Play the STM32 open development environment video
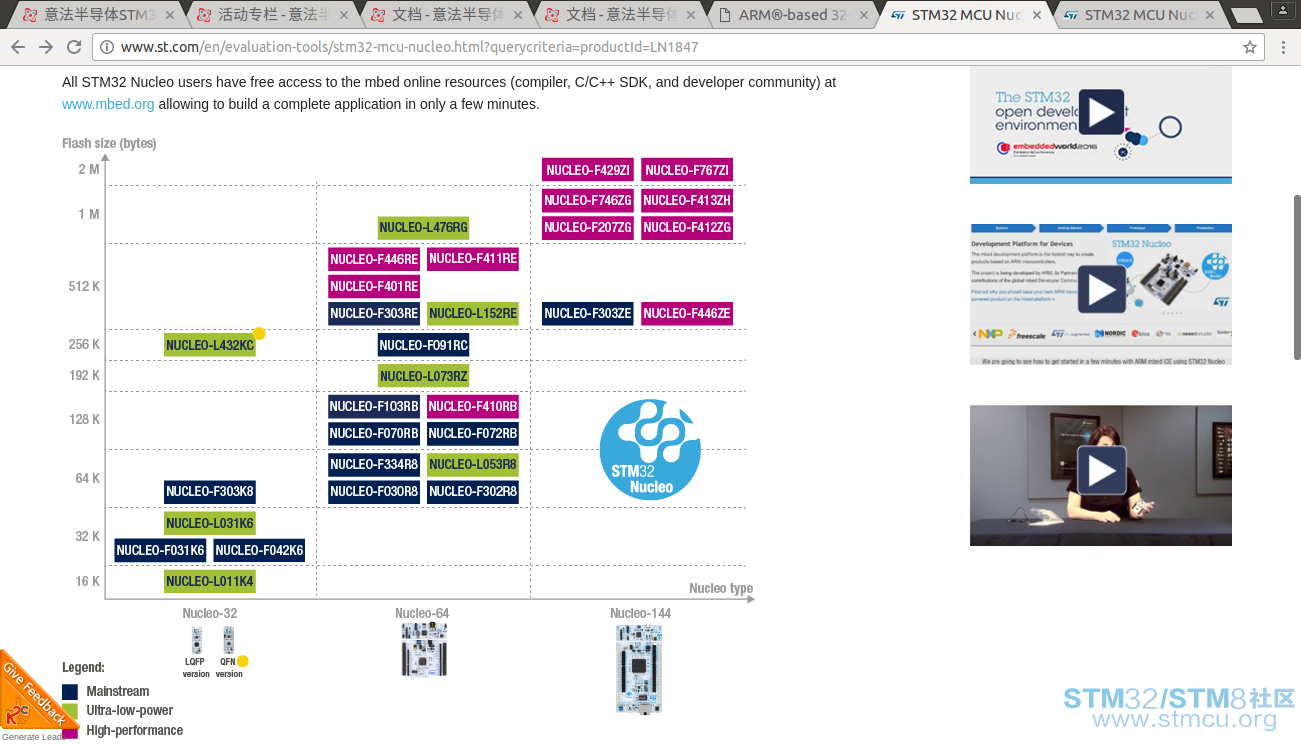 (1101, 112)
